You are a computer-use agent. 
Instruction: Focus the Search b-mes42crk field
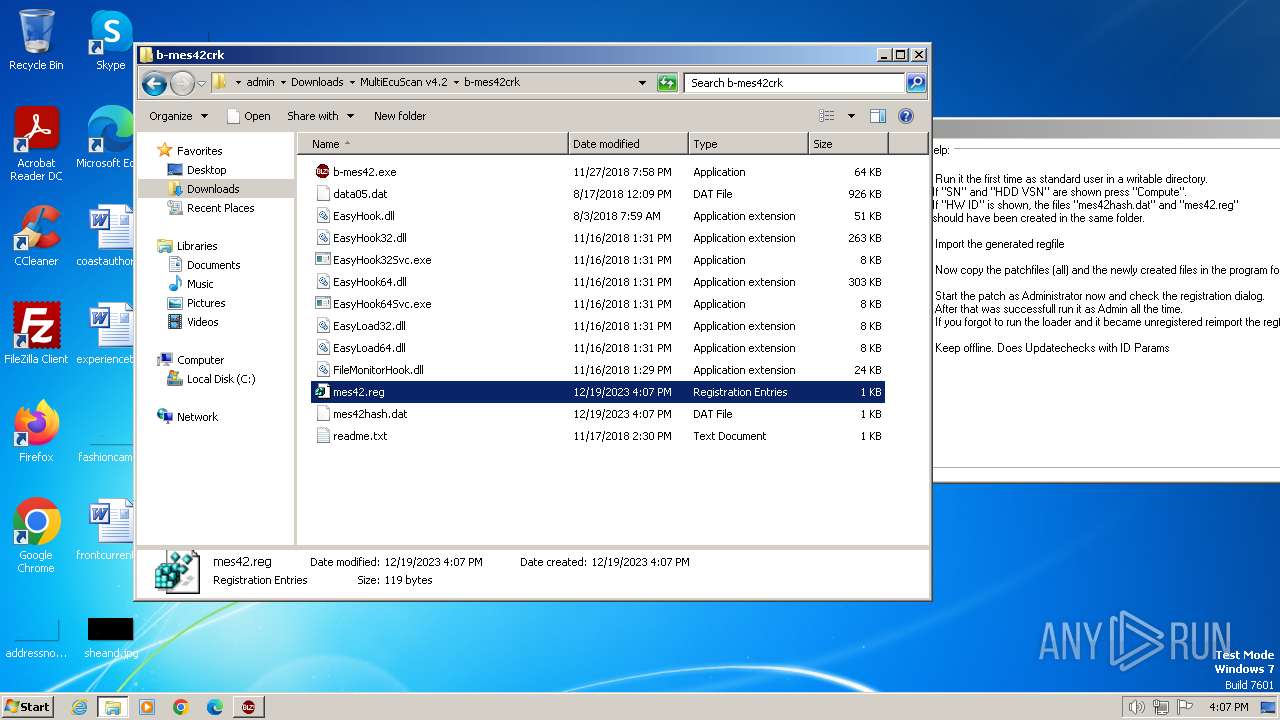pos(795,83)
